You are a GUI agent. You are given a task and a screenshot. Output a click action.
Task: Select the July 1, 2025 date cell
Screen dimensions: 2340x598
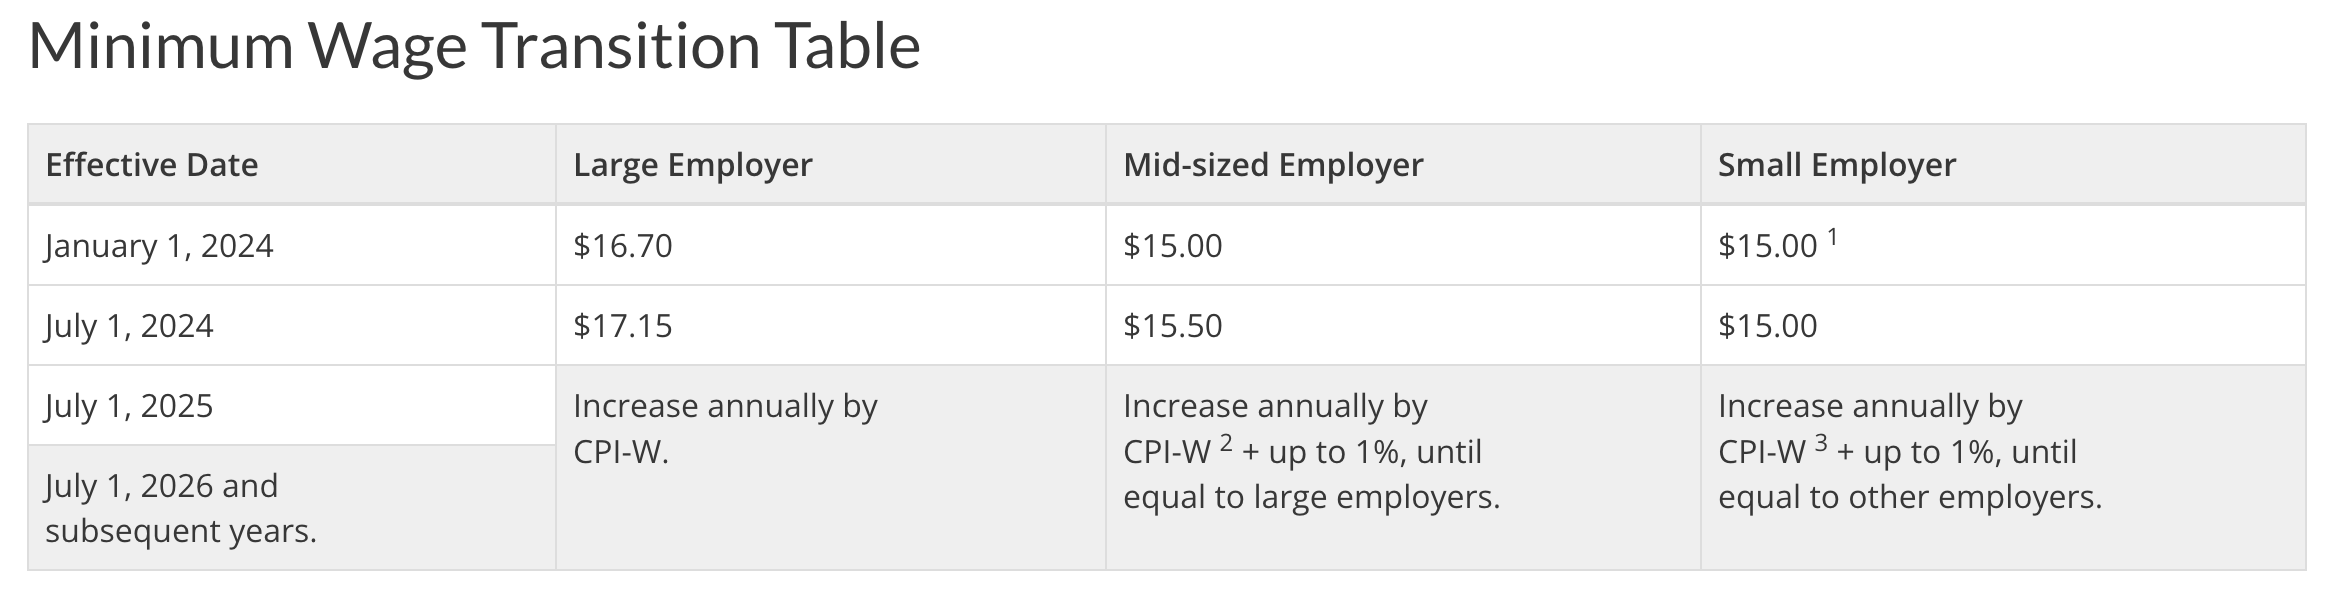pos(129,406)
